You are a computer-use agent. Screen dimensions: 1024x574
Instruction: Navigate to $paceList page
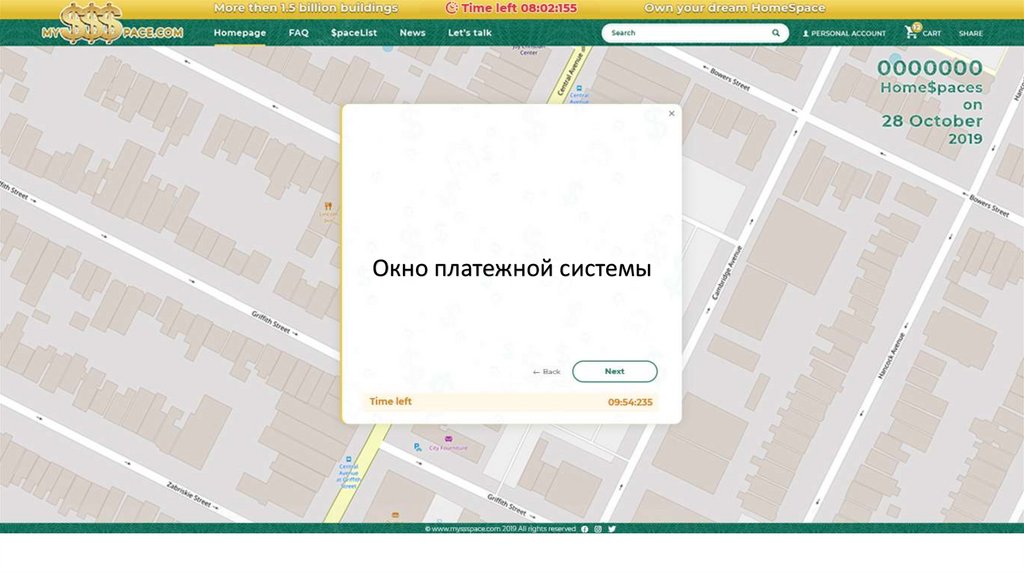click(354, 33)
